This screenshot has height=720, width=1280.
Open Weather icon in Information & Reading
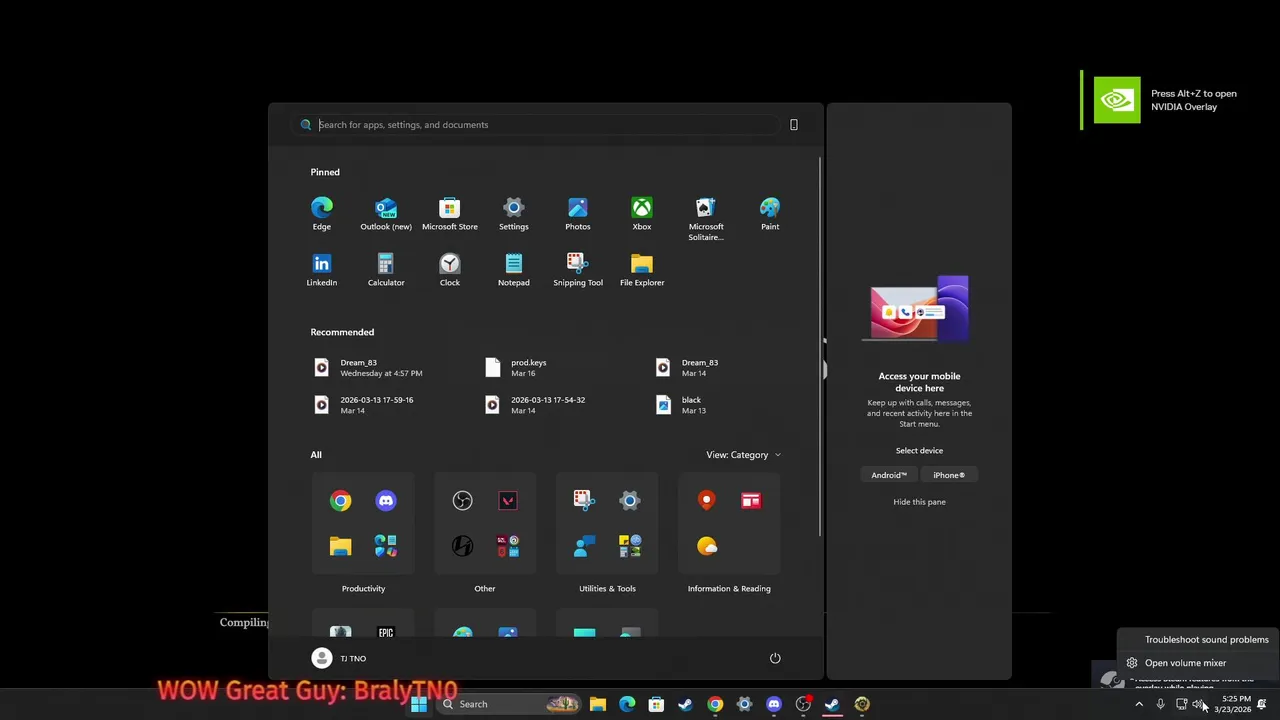pyautogui.click(x=707, y=546)
